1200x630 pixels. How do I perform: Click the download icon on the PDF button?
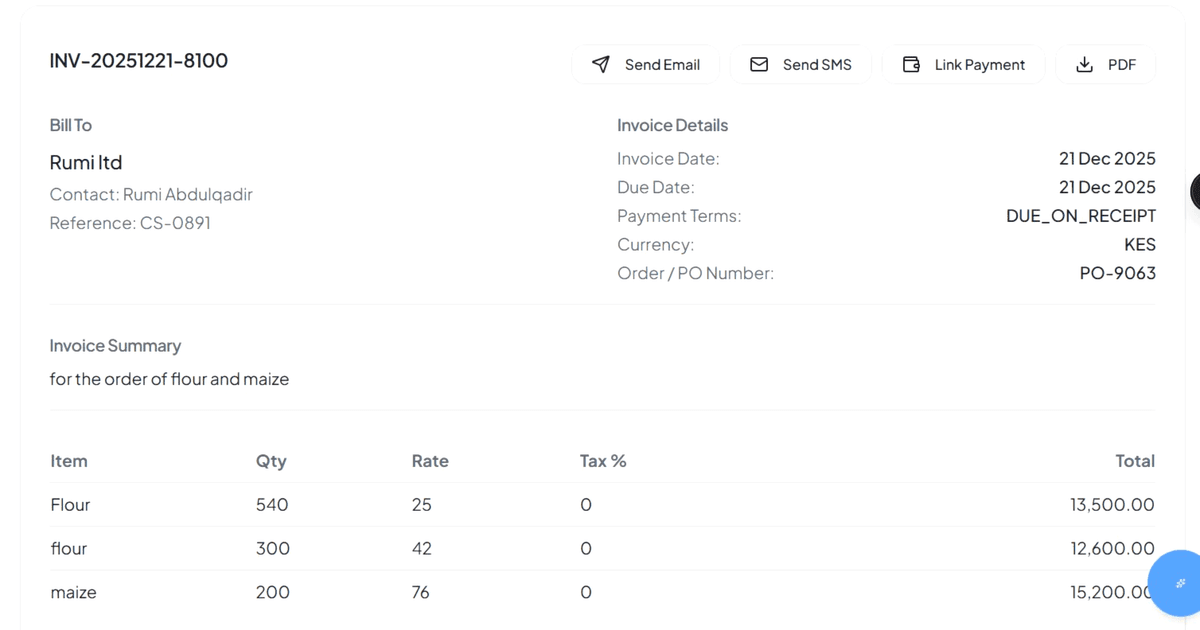1085,64
